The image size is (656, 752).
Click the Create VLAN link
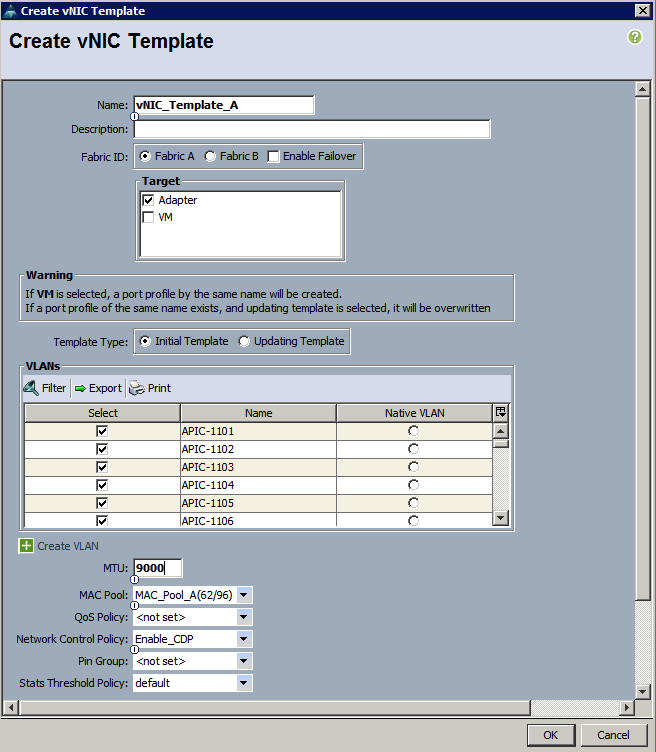(x=68, y=546)
